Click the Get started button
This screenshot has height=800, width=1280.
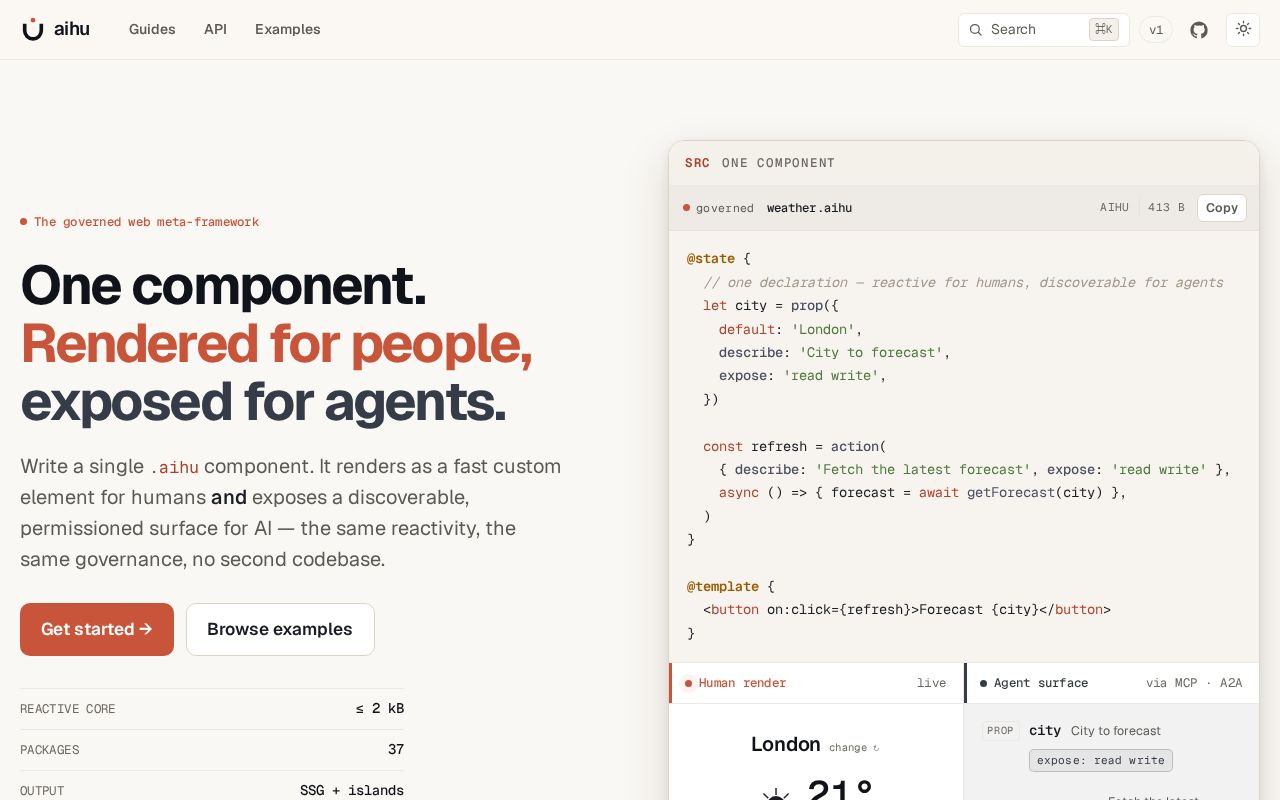pyautogui.click(x=97, y=629)
